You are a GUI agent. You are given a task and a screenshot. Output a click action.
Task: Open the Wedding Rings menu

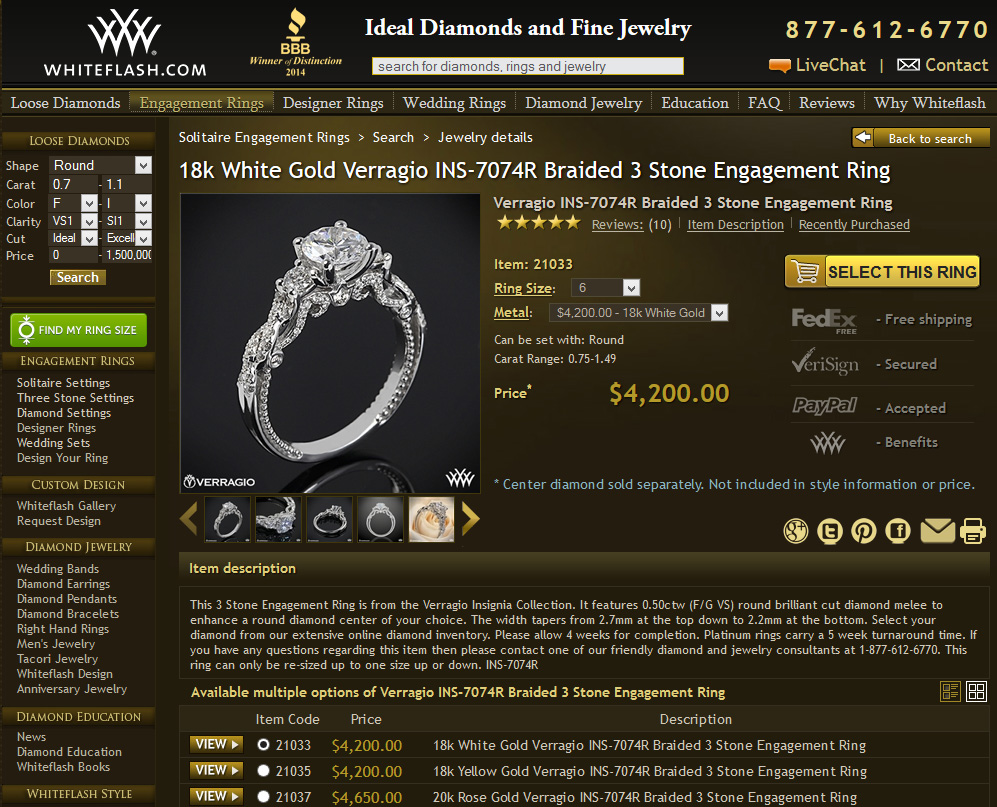(x=454, y=103)
